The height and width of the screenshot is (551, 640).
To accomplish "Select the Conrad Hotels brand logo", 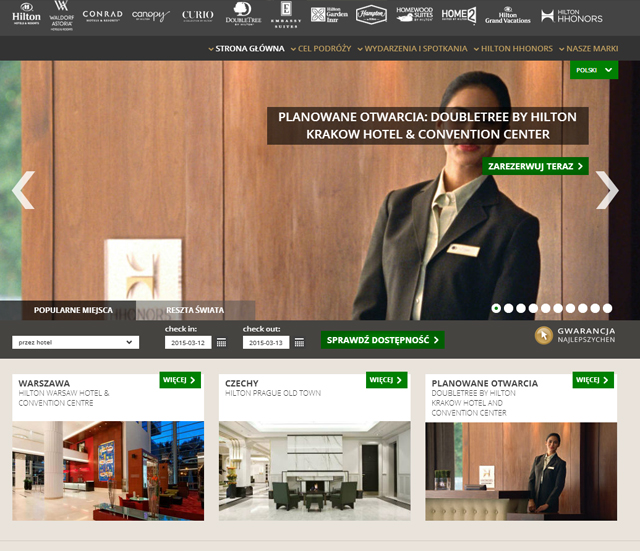I will click(102, 16).
